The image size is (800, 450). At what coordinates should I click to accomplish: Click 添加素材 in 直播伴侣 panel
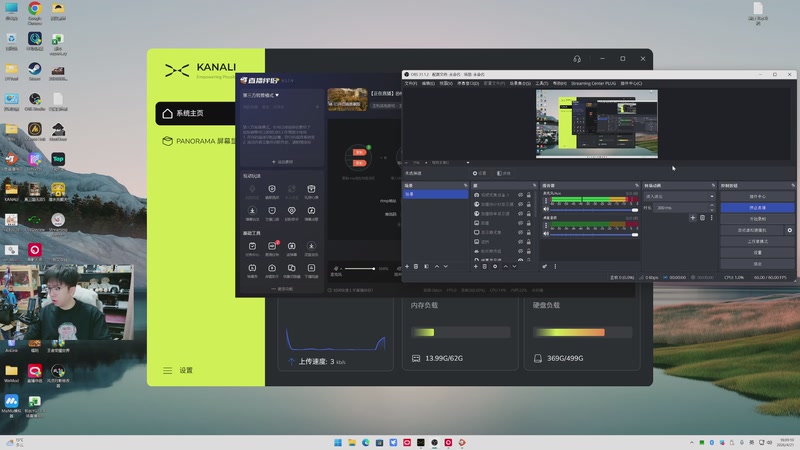tap(282, 162)
